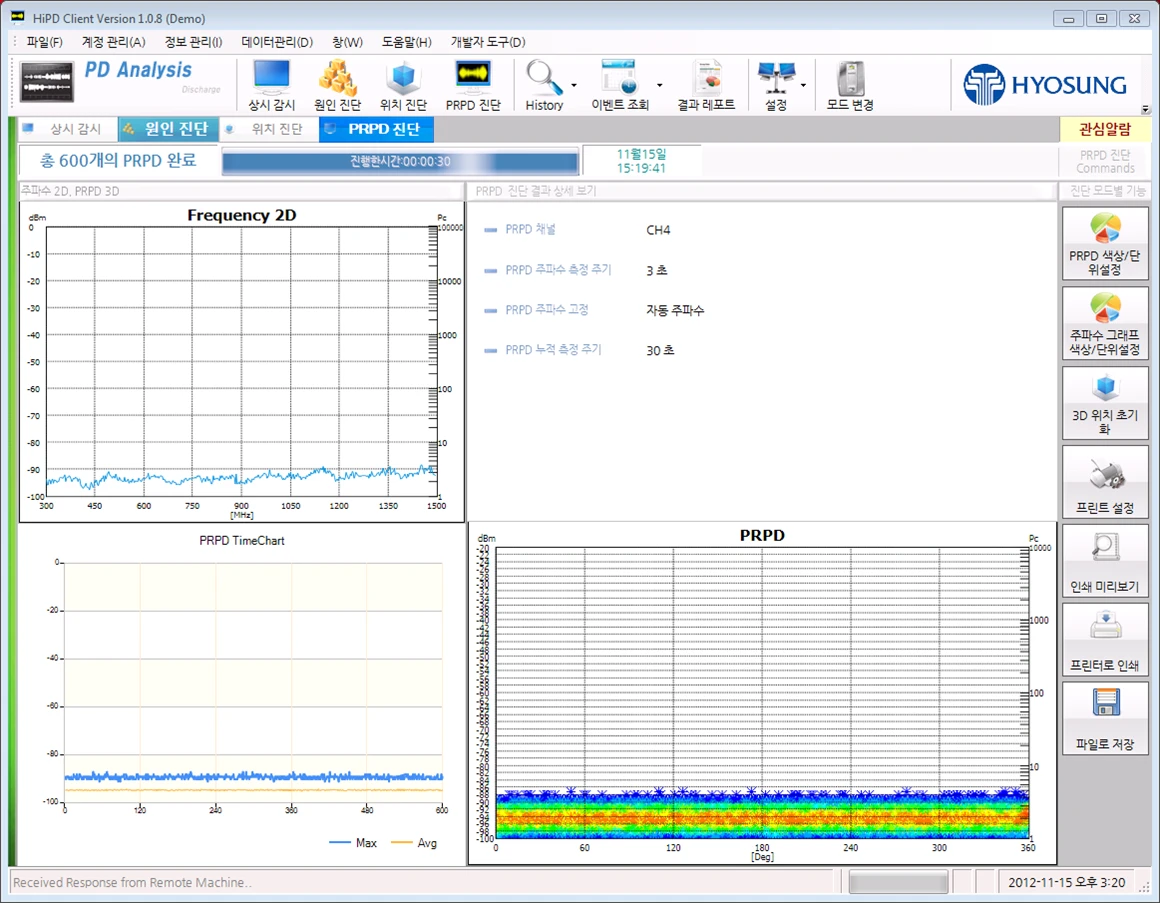This screenshot has height=903, width=1160.
Task: Click the Frequency 2D chart title
Action: [x=242, y=215]
